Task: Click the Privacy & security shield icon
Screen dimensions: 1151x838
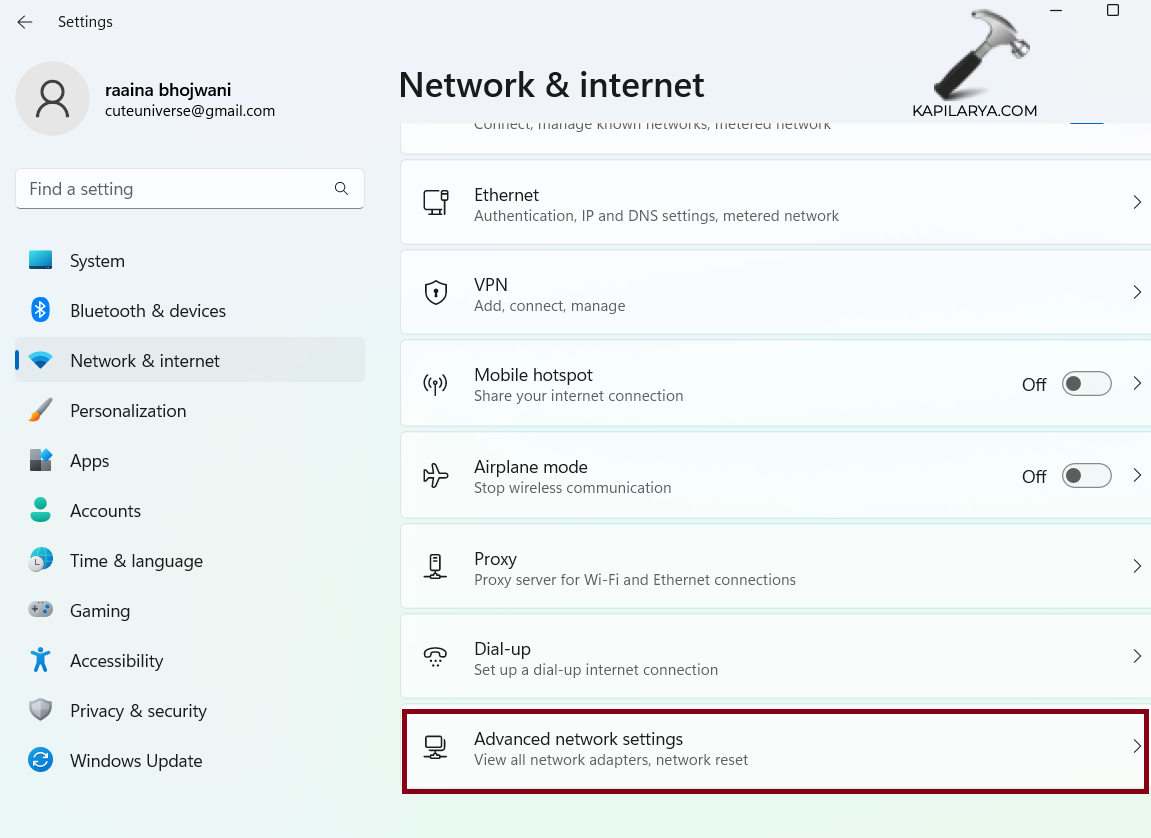Action: (x=40, y=711)
